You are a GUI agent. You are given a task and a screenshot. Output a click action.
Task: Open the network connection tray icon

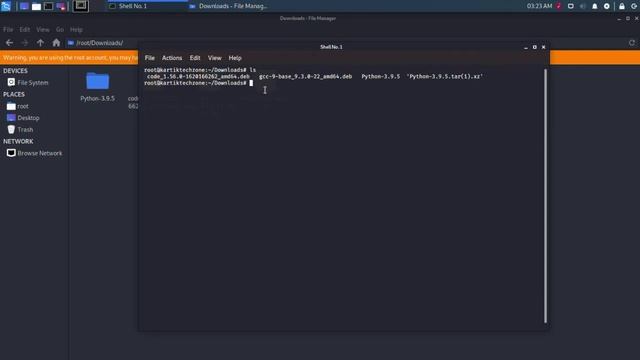(x=571, y=6)
